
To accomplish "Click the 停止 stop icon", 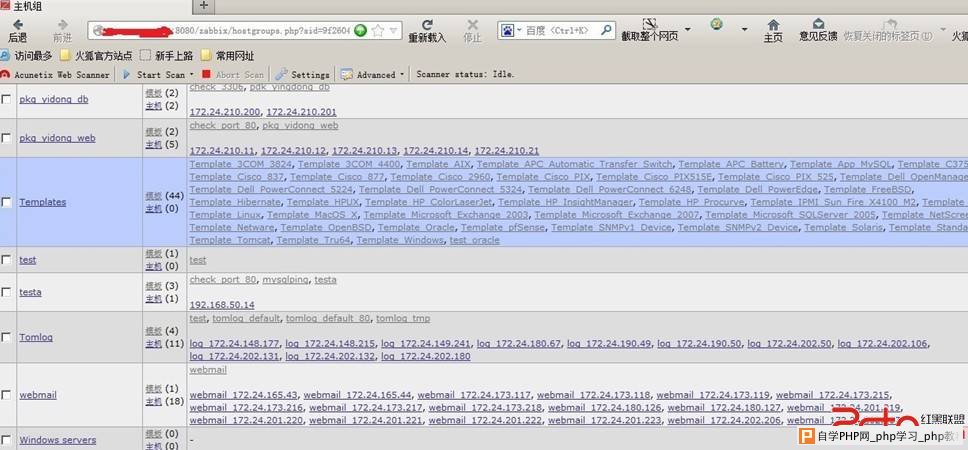I will 472,25.
